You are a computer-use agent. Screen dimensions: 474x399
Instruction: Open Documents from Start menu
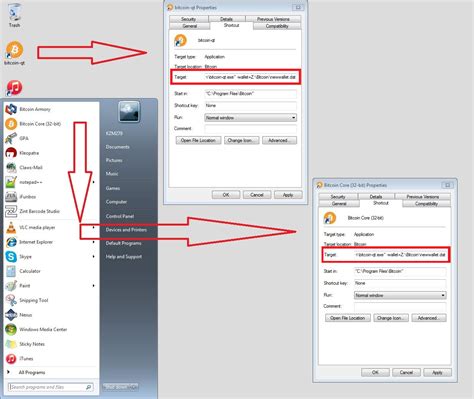117,147
